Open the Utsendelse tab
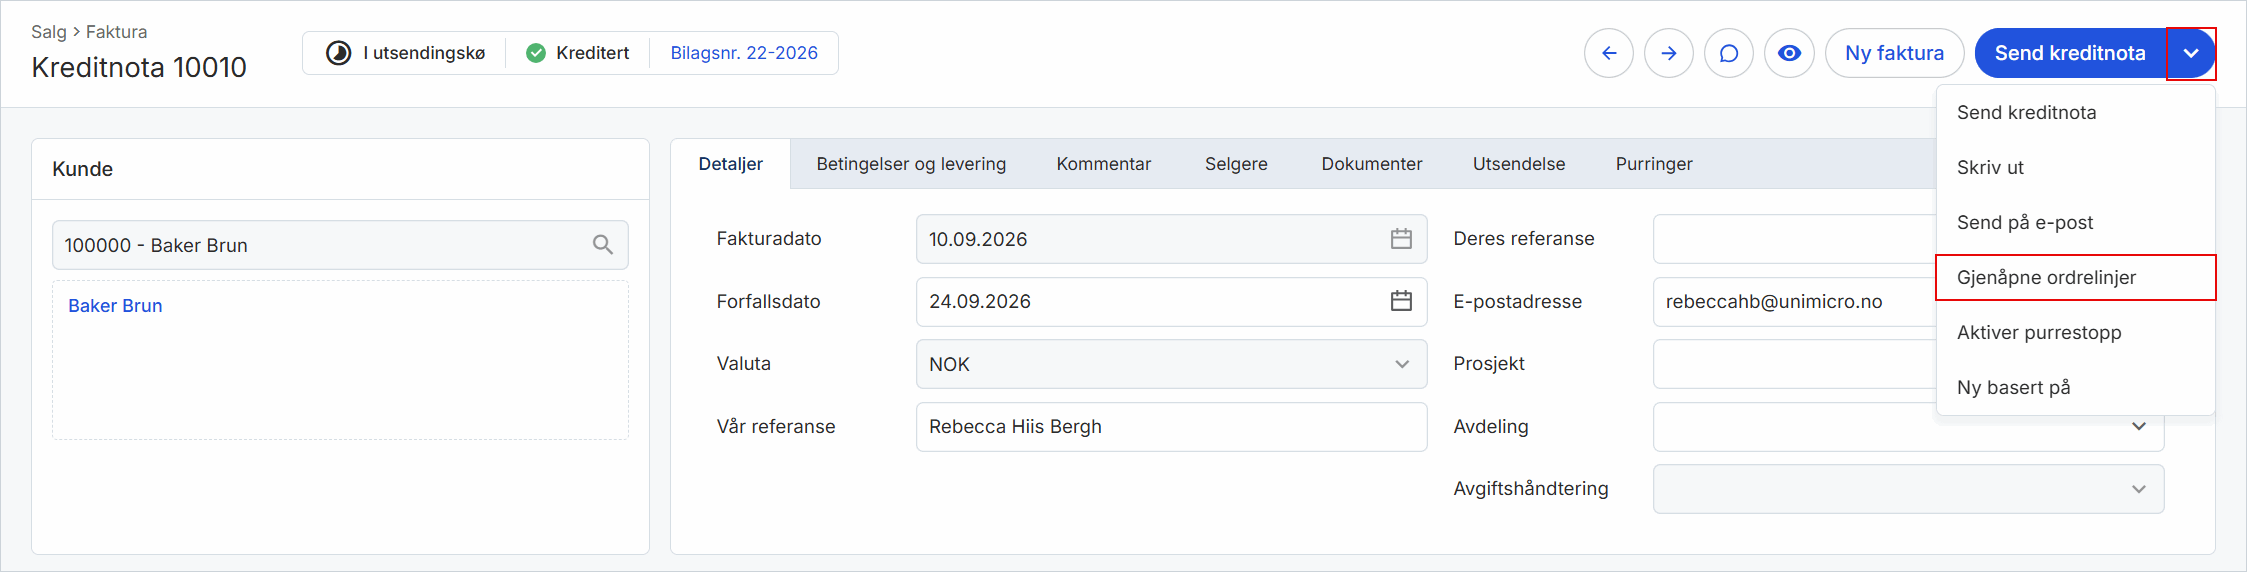Screen dimensions: 2247x572 click(1519, 164)
